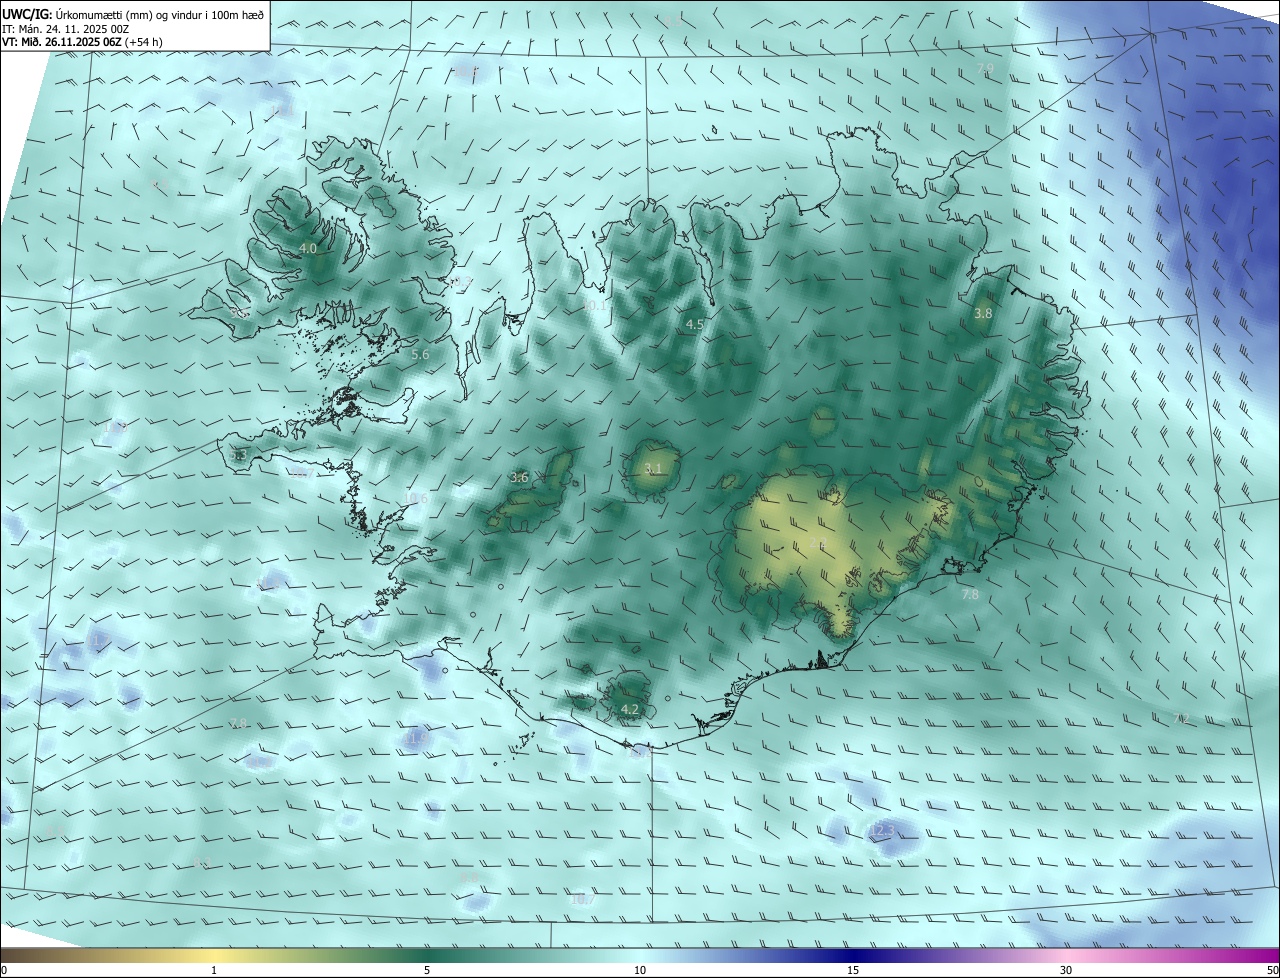Viewport: 1280px width, 978px height.
Task: Click the dark navy color at scale value 15
Action: 853,955
